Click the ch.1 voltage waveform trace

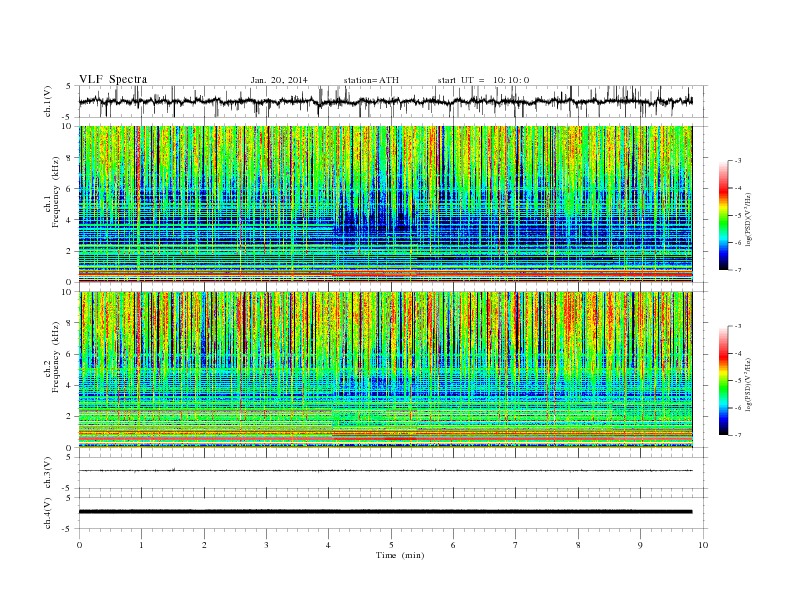(x=385, y=101)
